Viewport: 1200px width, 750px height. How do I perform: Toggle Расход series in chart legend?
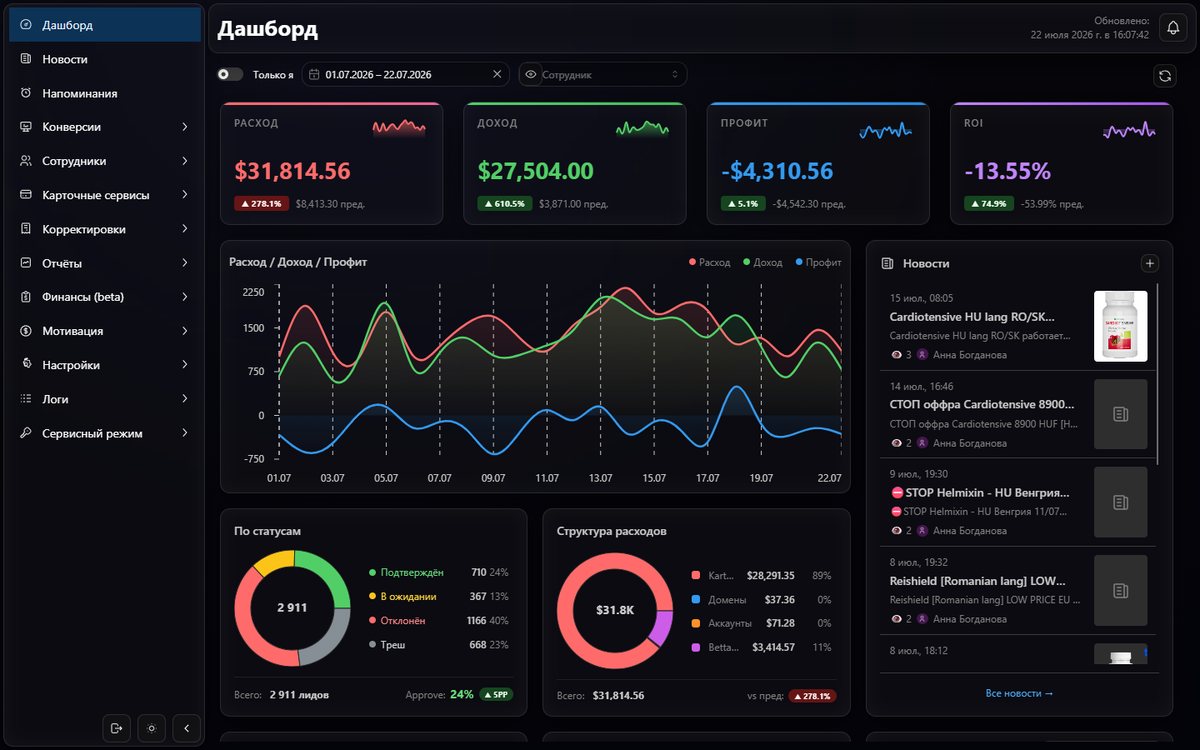pos(709,262)
